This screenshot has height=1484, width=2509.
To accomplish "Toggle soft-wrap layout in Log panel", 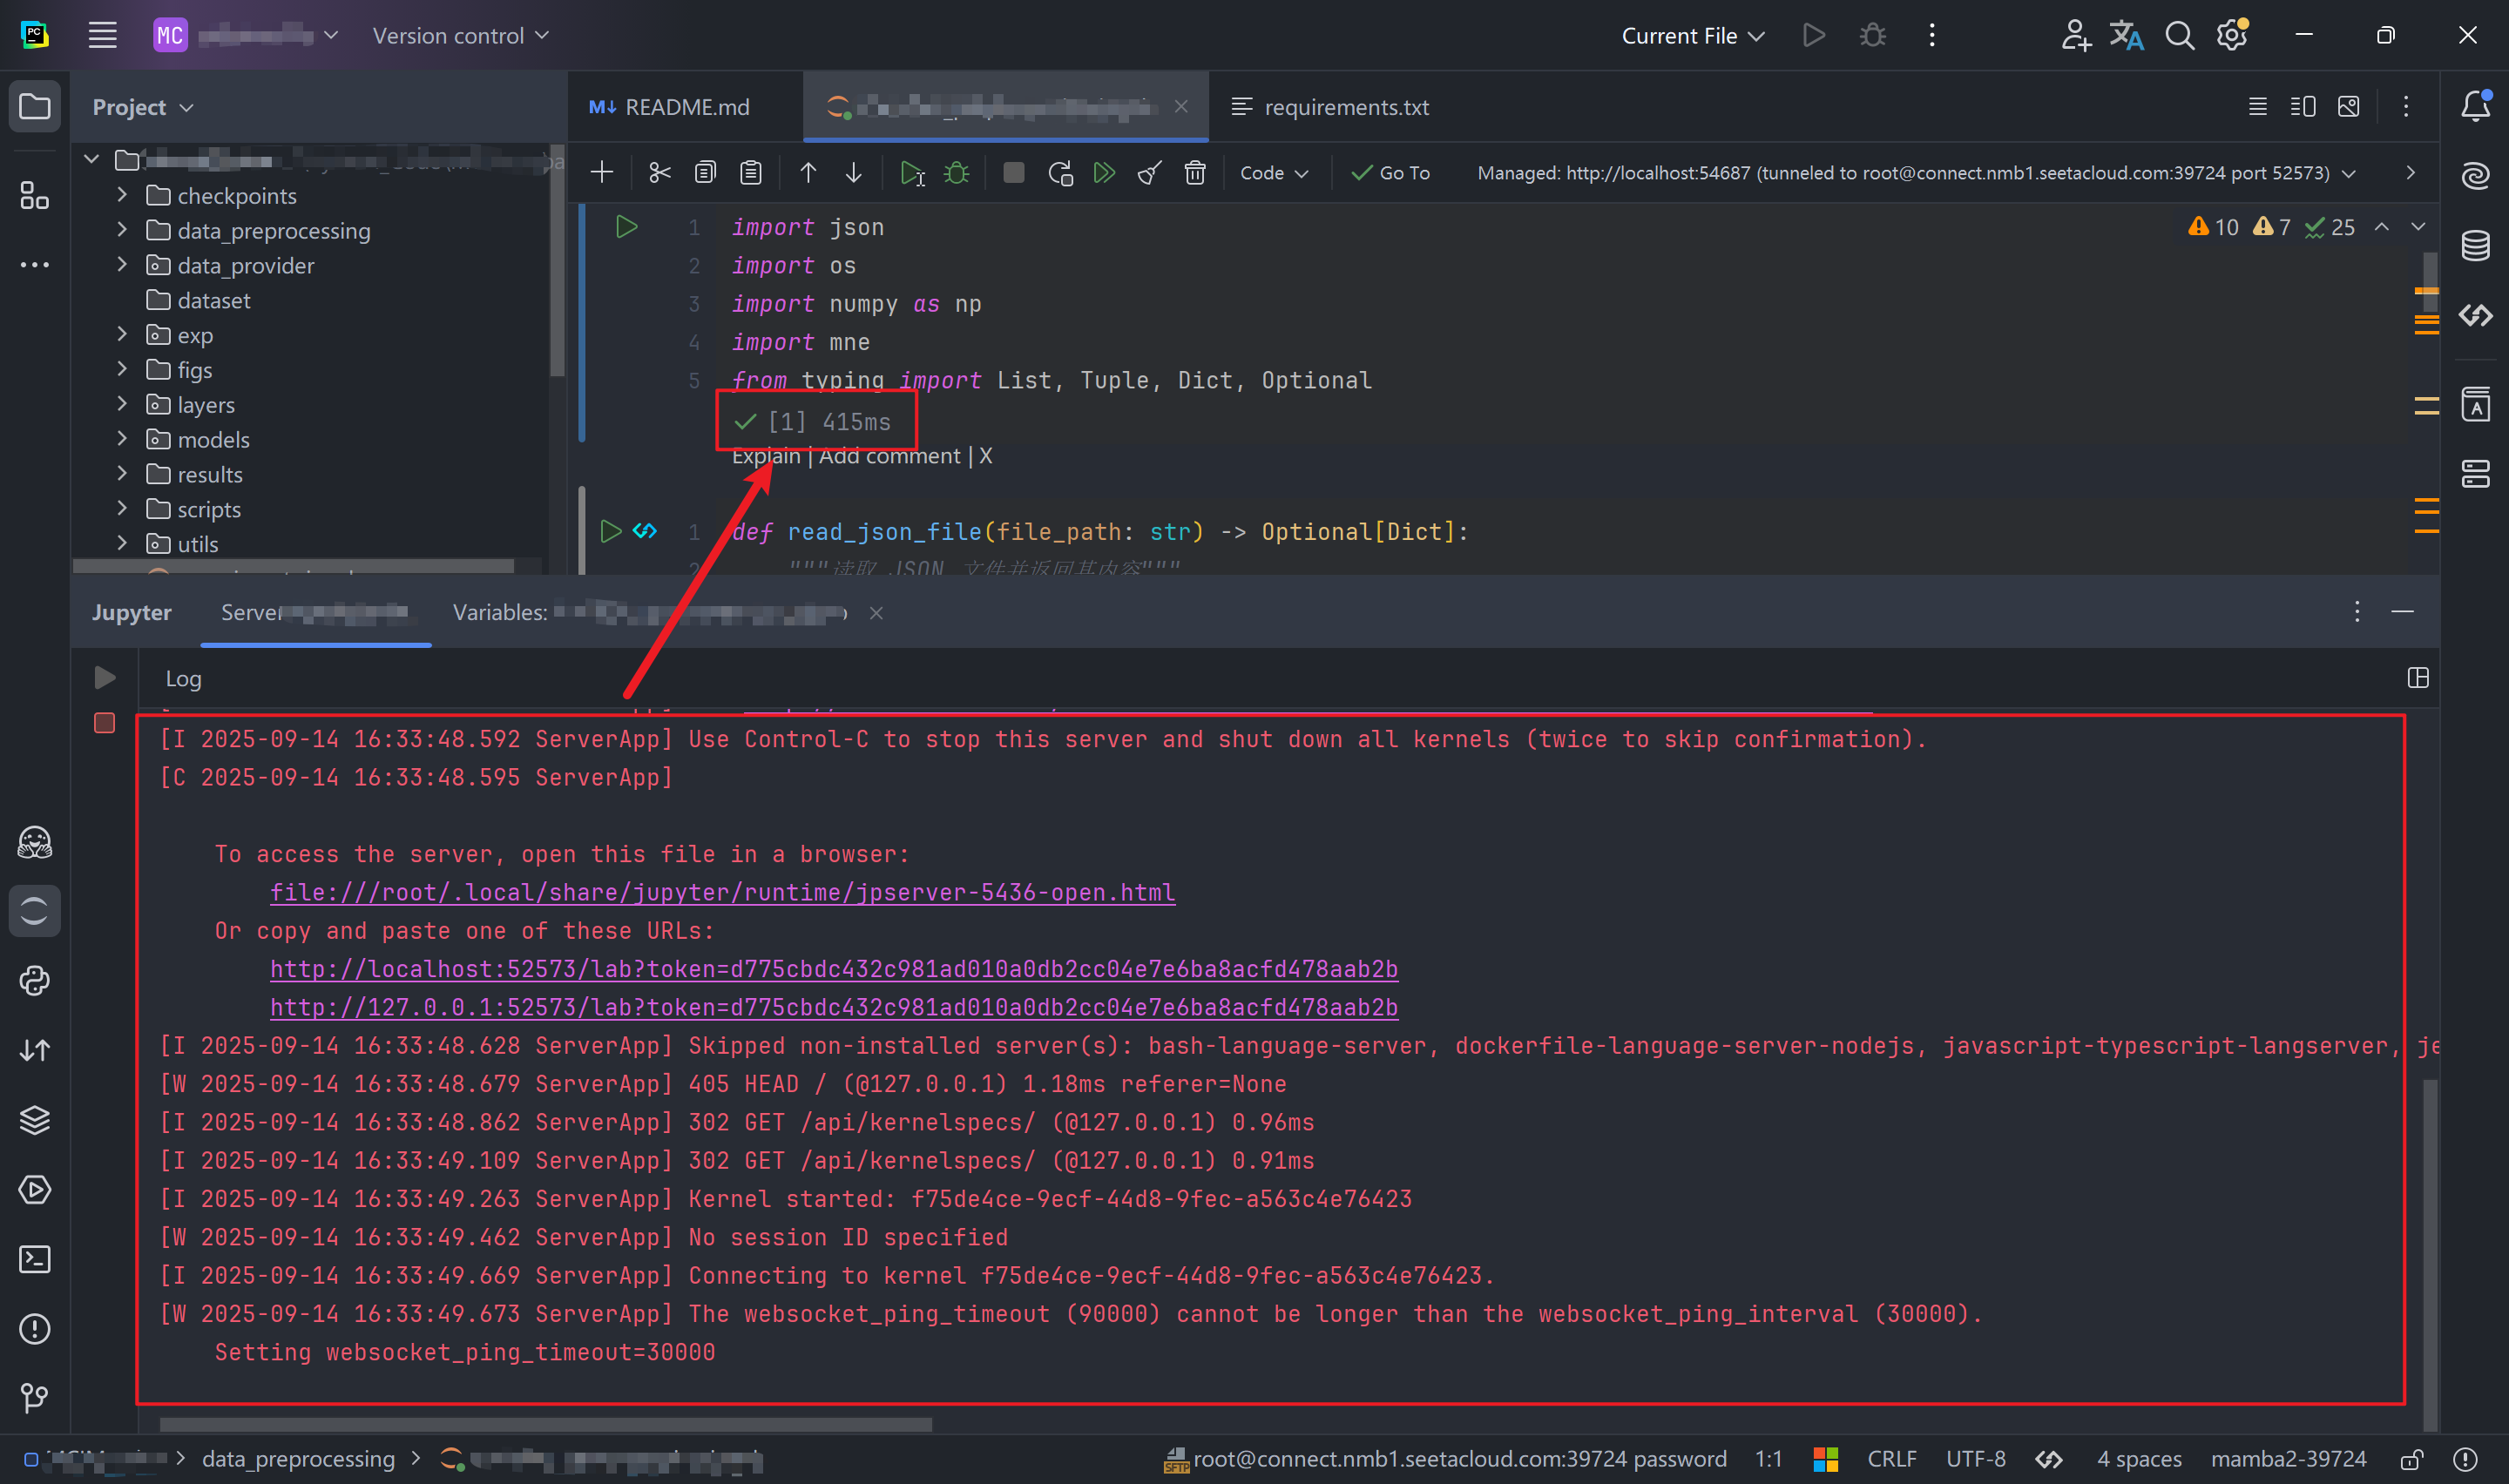I will (2417, 678).
